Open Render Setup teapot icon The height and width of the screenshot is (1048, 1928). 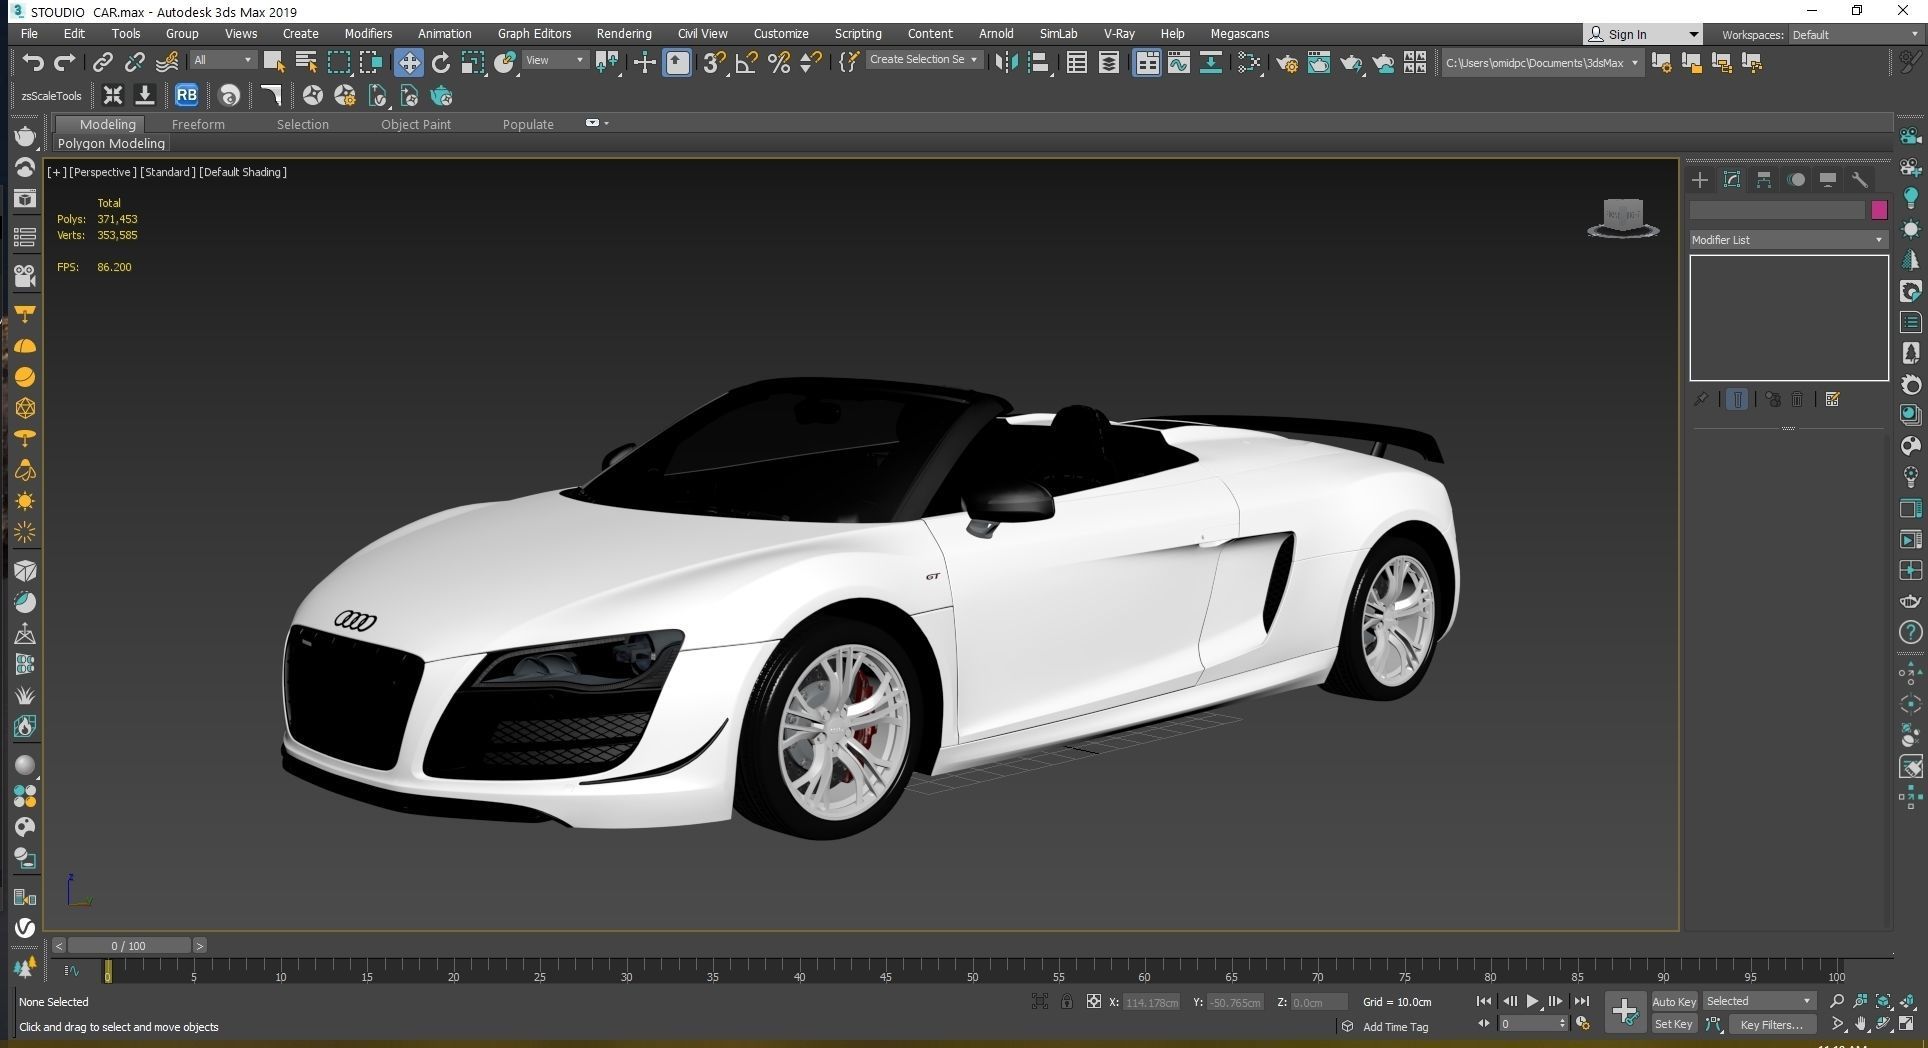(1287, 62)
